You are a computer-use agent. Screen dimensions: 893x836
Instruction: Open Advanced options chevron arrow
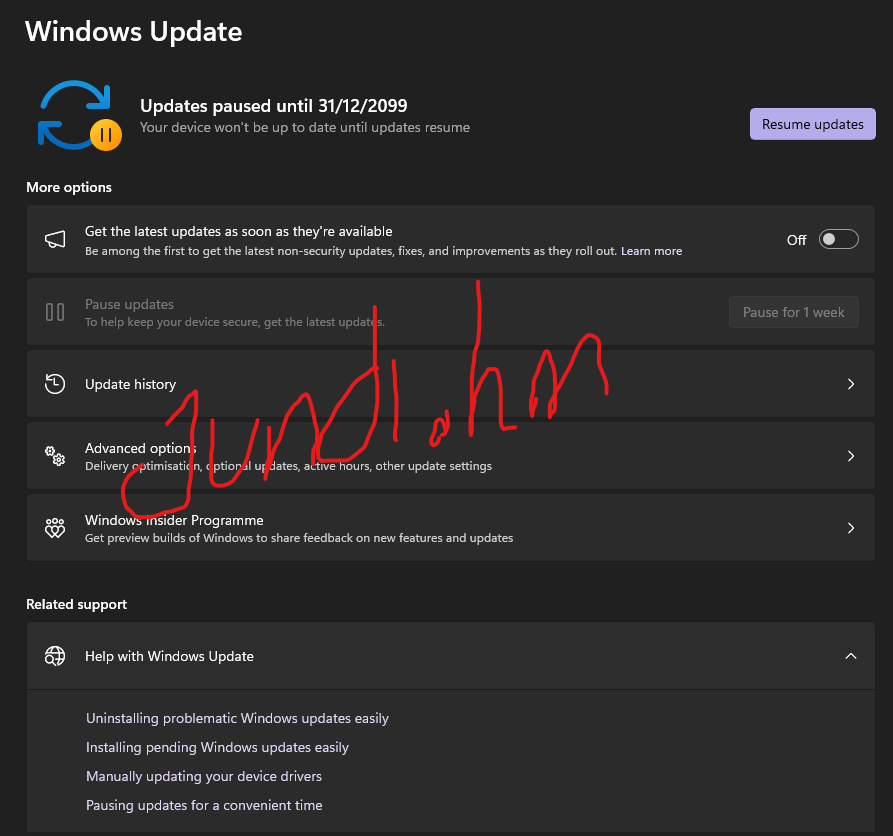[850, 456]
